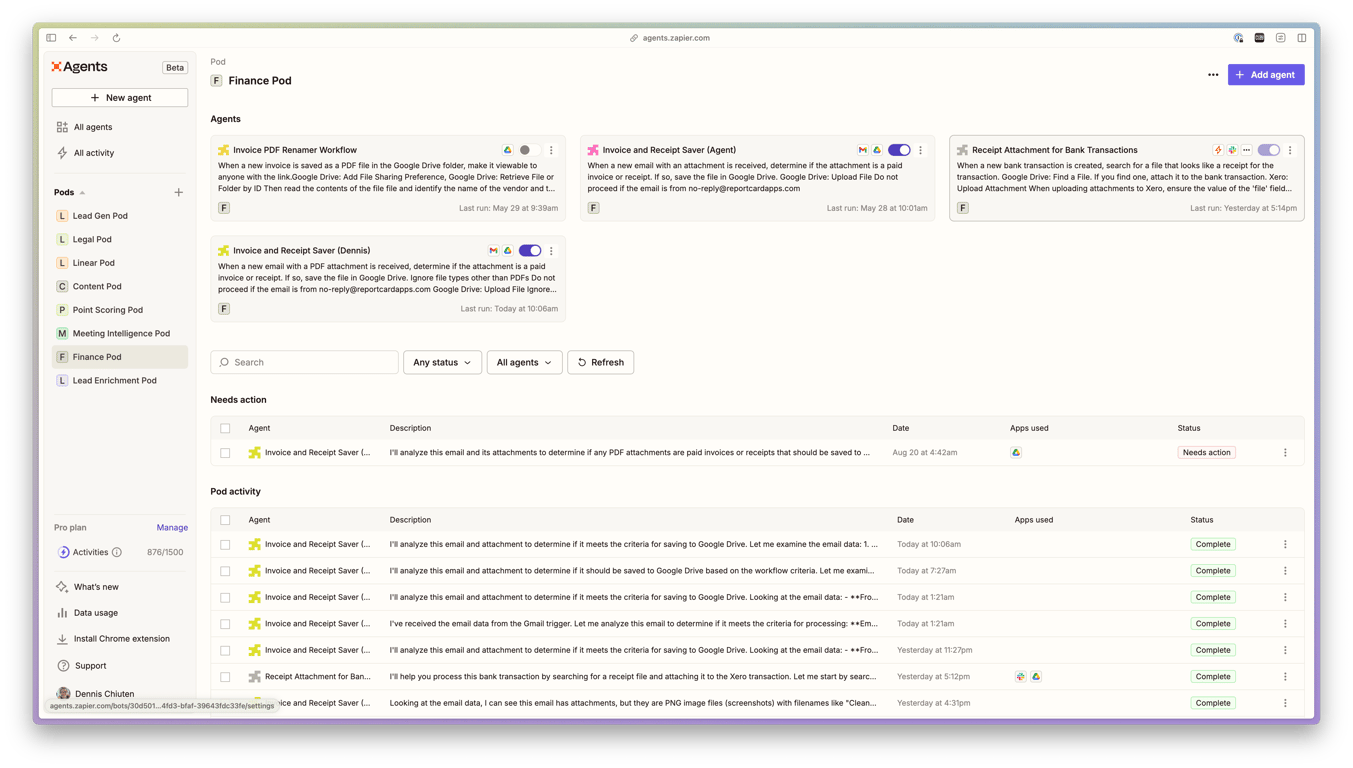The width and height of the screenshot is (1353, 768).
Task: Click the Dennis Chiuten profile avatar
Action: (x=63, y=694)
